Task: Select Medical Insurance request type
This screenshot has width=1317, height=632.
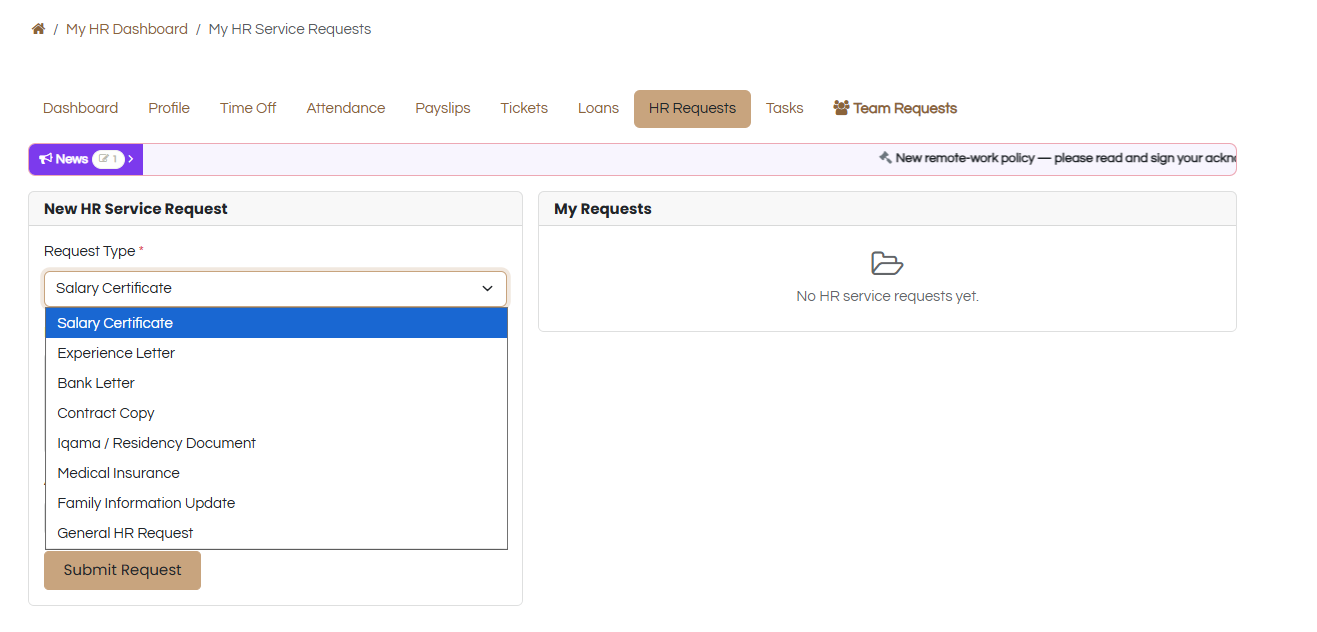Action: pyautogui.click(x=276, y=473)
